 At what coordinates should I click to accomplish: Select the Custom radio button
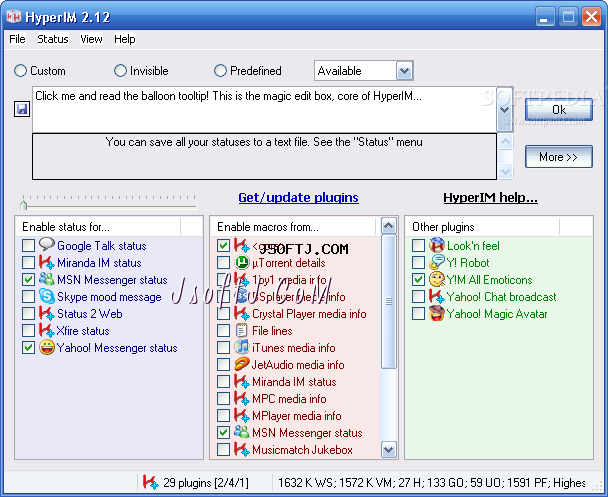tap(20, 71)
